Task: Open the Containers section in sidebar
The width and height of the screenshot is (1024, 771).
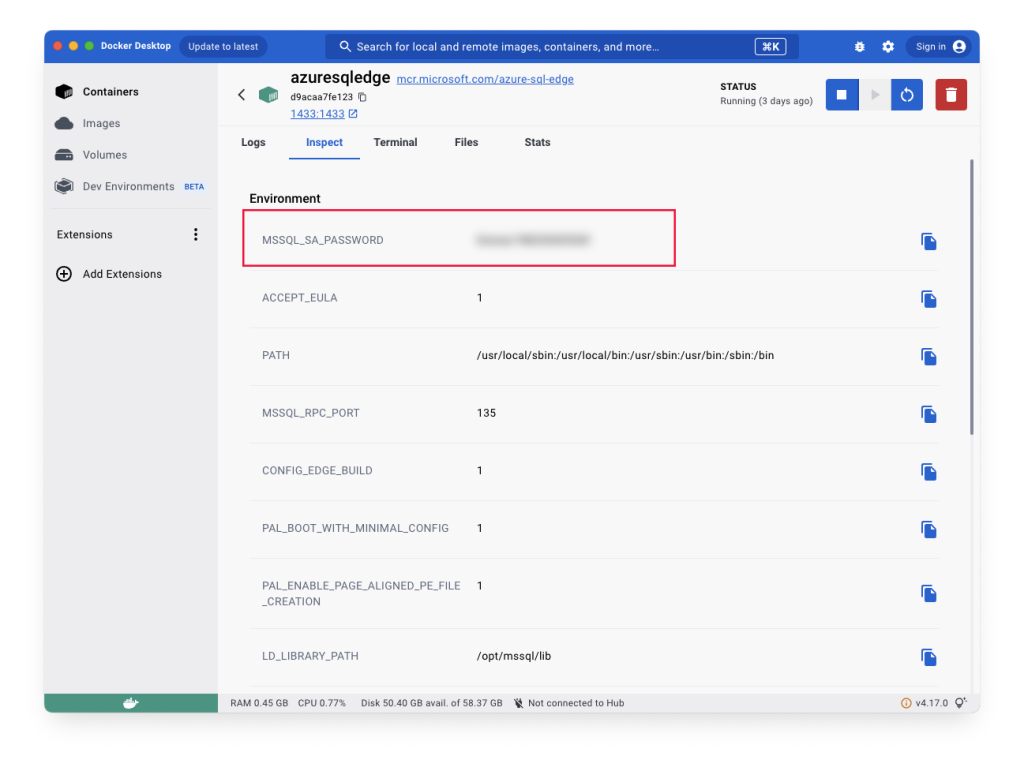Action: [110, 91]
